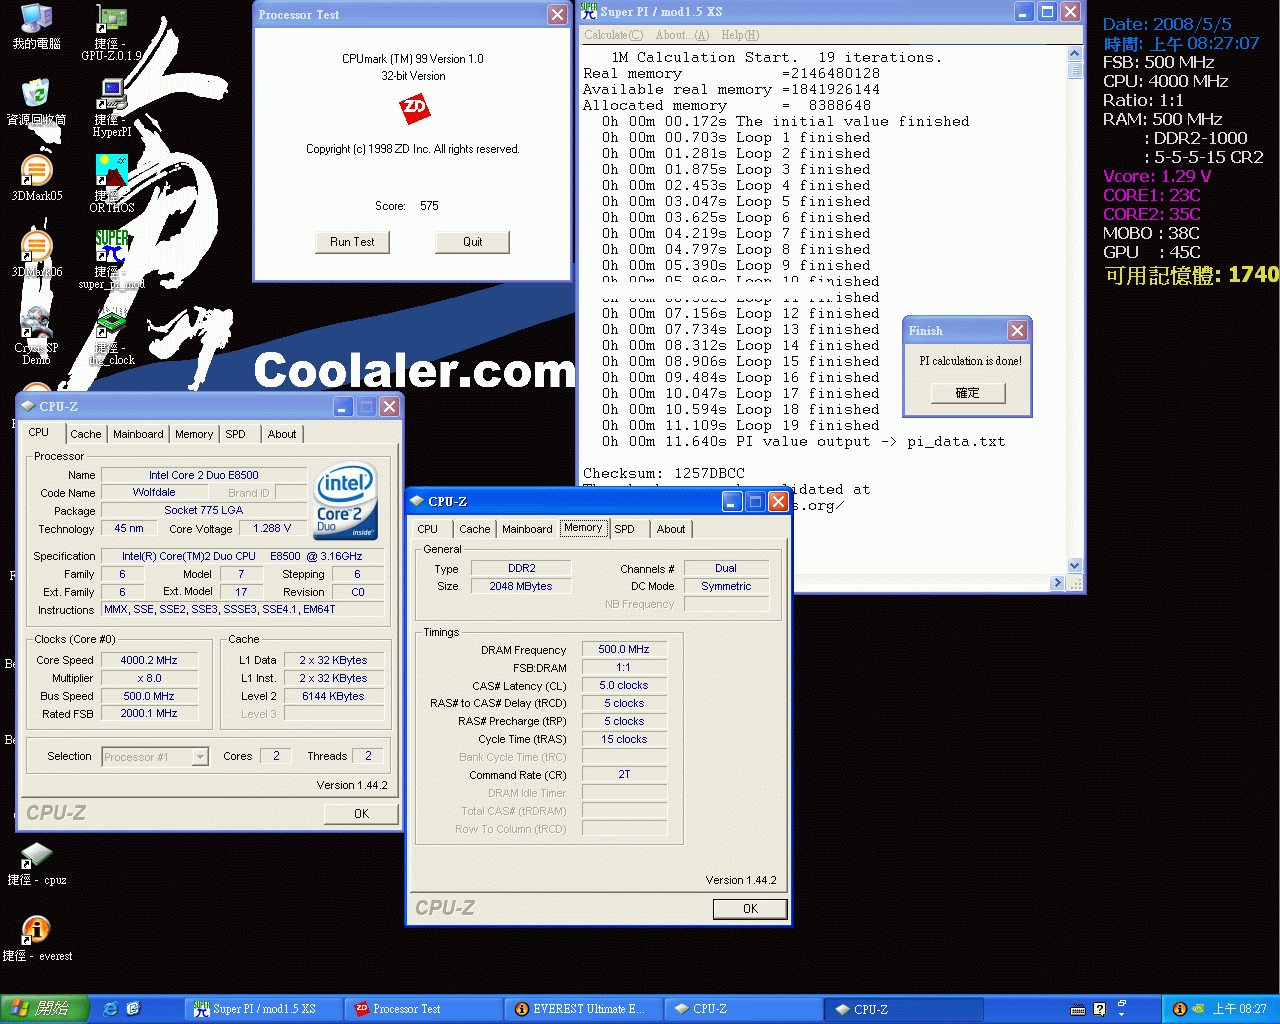Screen dimensions: 1280x1024
Task: Click the Internet Explorer quick launch icon
Action: click(111, 1009)
